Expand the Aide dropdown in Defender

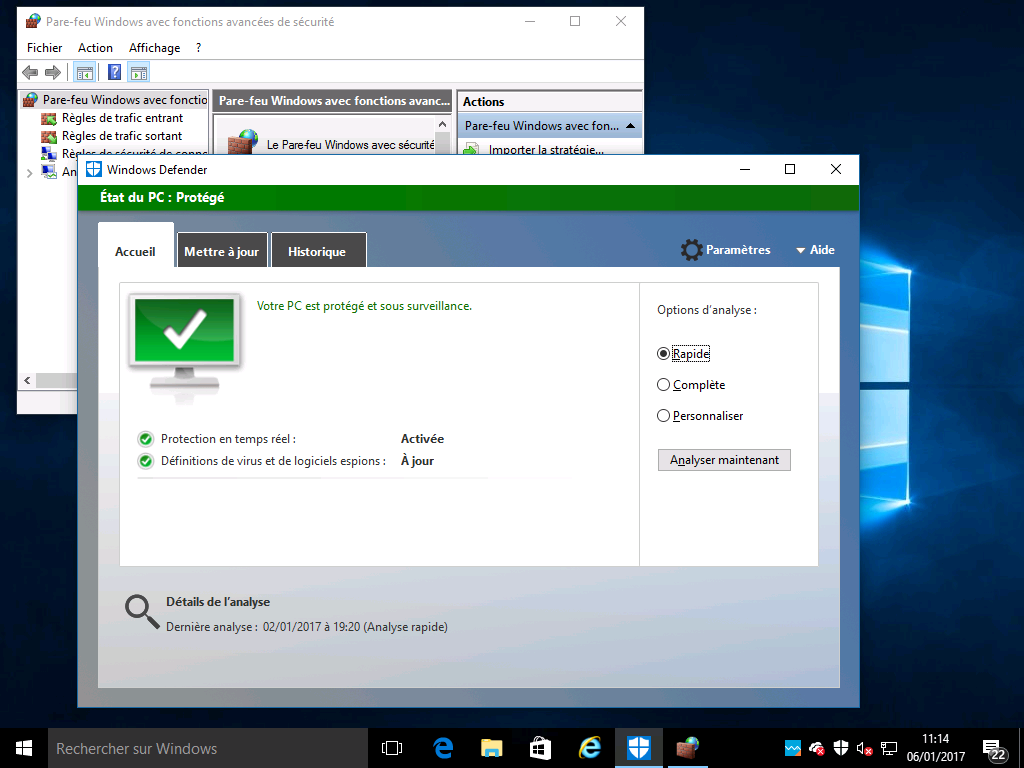[815, 250]
